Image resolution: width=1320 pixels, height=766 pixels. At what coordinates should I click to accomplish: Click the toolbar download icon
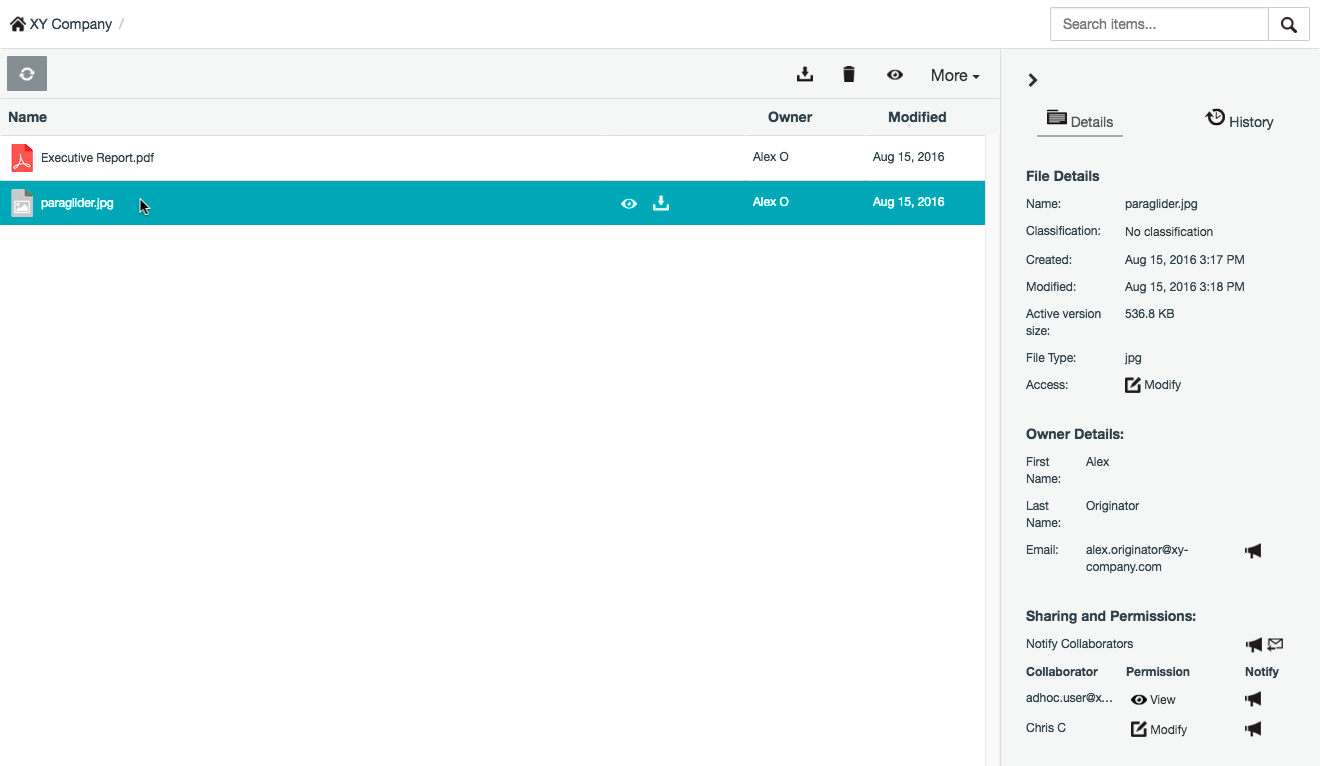(804, 74)
